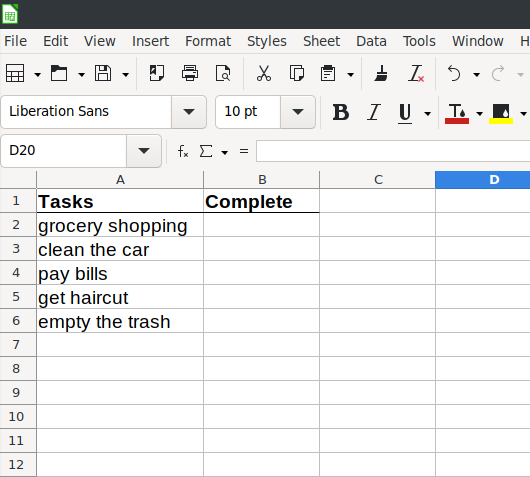Open the Format menu
The image size is (530, 477).
point(208,41)
